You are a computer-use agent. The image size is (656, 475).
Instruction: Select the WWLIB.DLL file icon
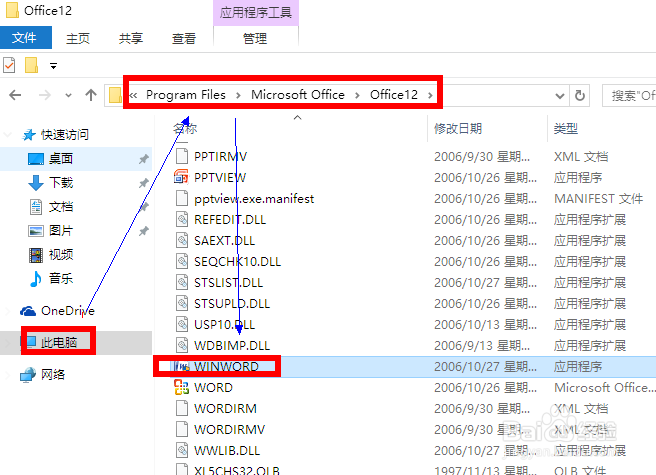(182, 450)
